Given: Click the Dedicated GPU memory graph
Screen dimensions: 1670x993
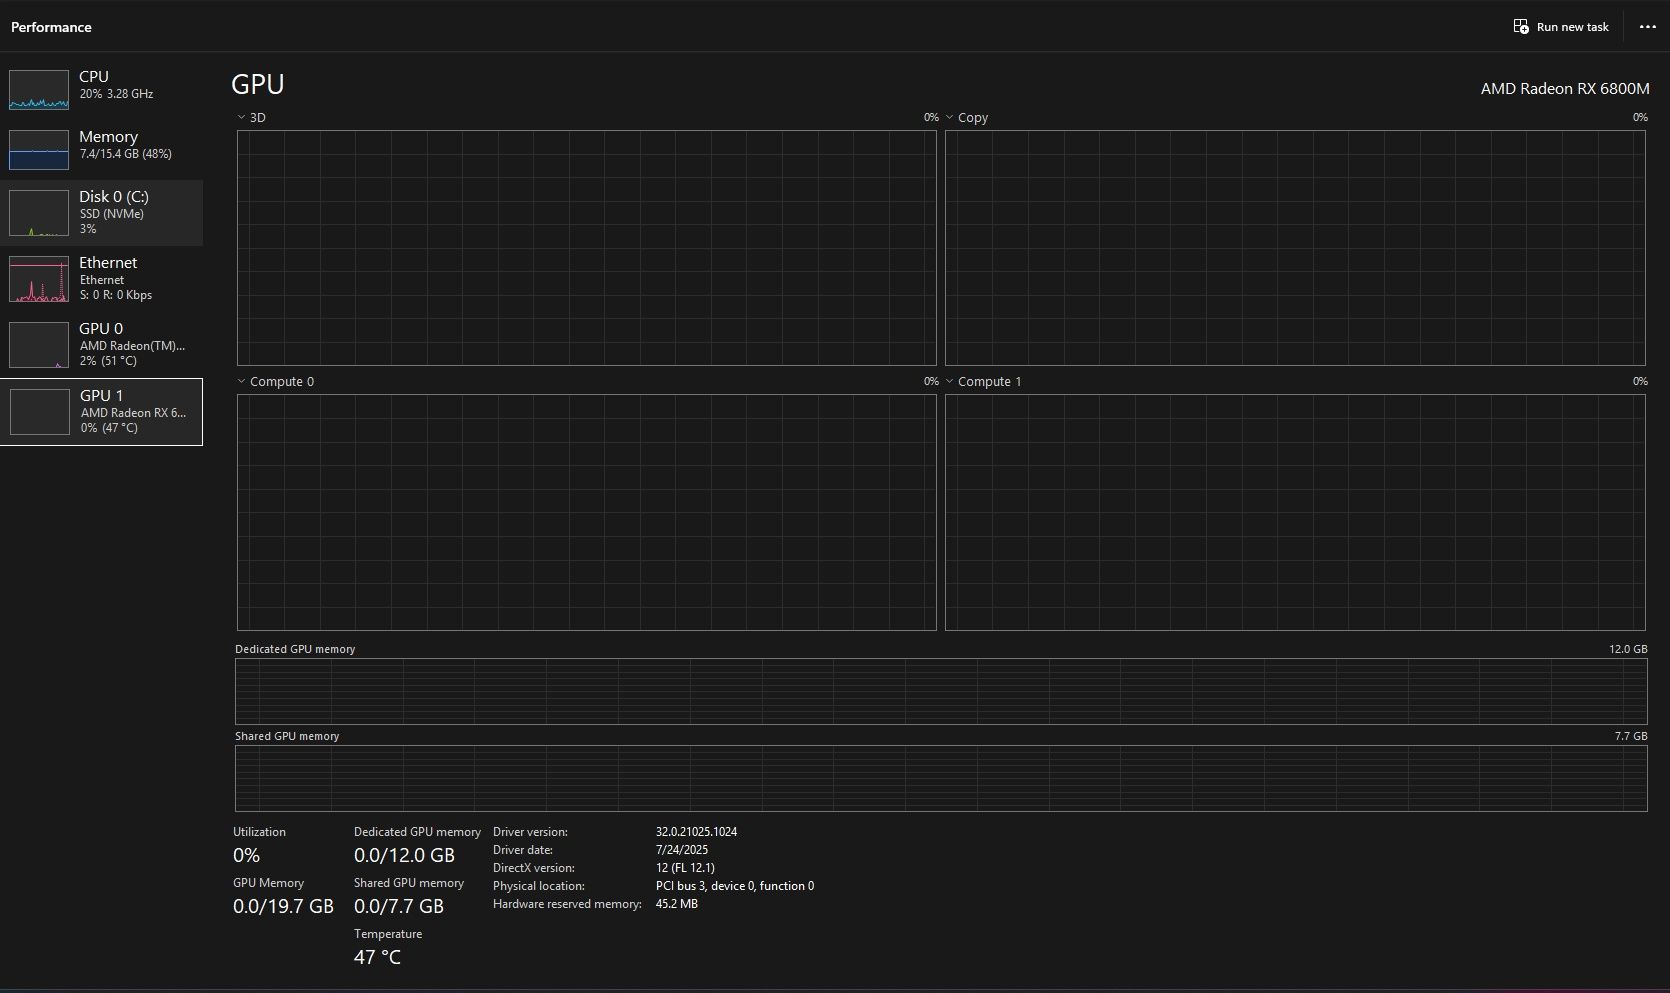Looking at the screenshot, I should 941,691.
